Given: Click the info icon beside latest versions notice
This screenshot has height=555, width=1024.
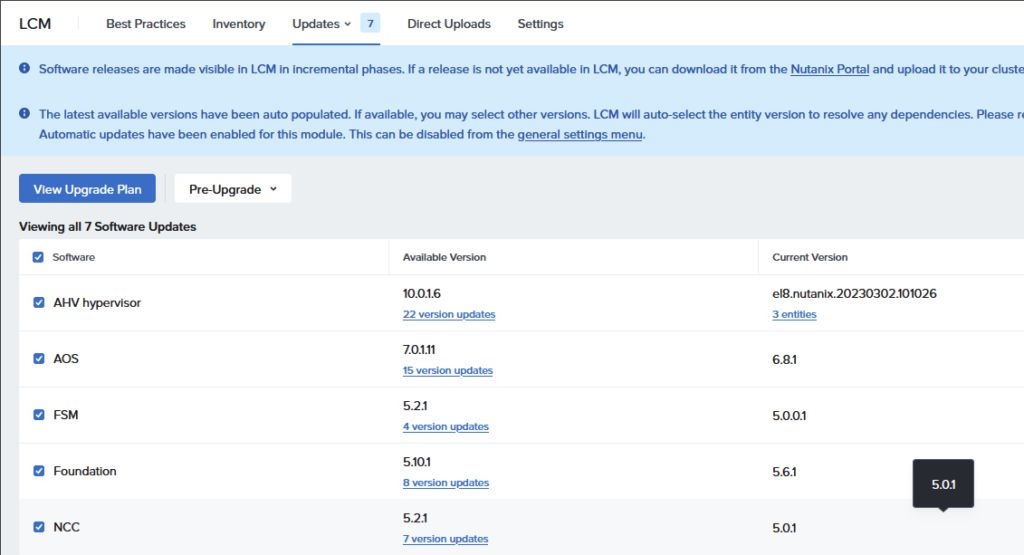Looking at the screenshot, I should coord(24,114).
